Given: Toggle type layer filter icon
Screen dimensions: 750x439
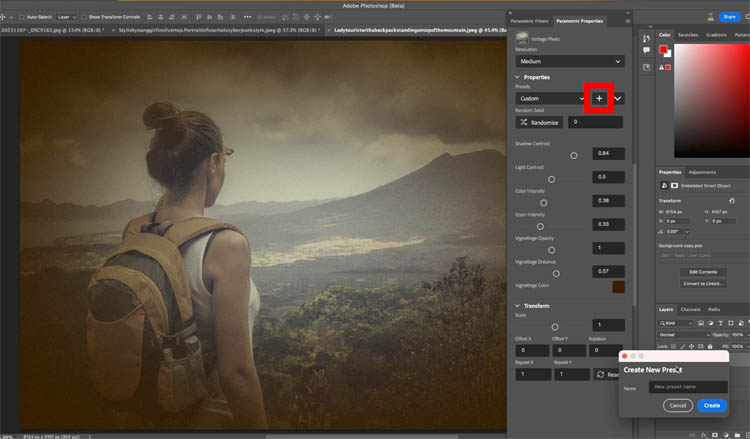Looking at the screenshot, I should tap(721, 323).
